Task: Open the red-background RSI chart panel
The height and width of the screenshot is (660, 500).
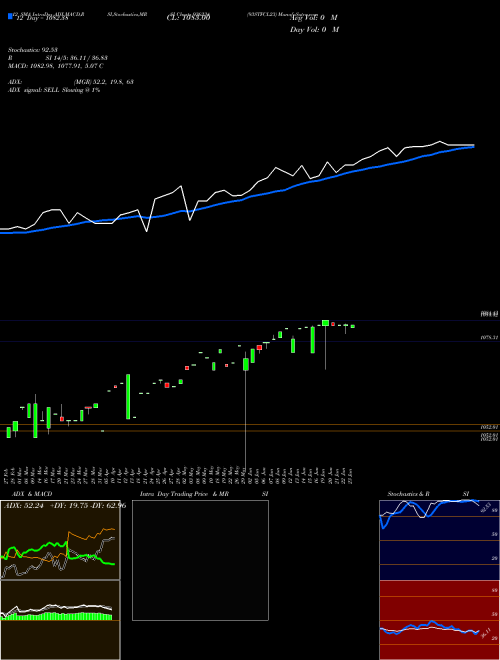Action: coord(439,620)
